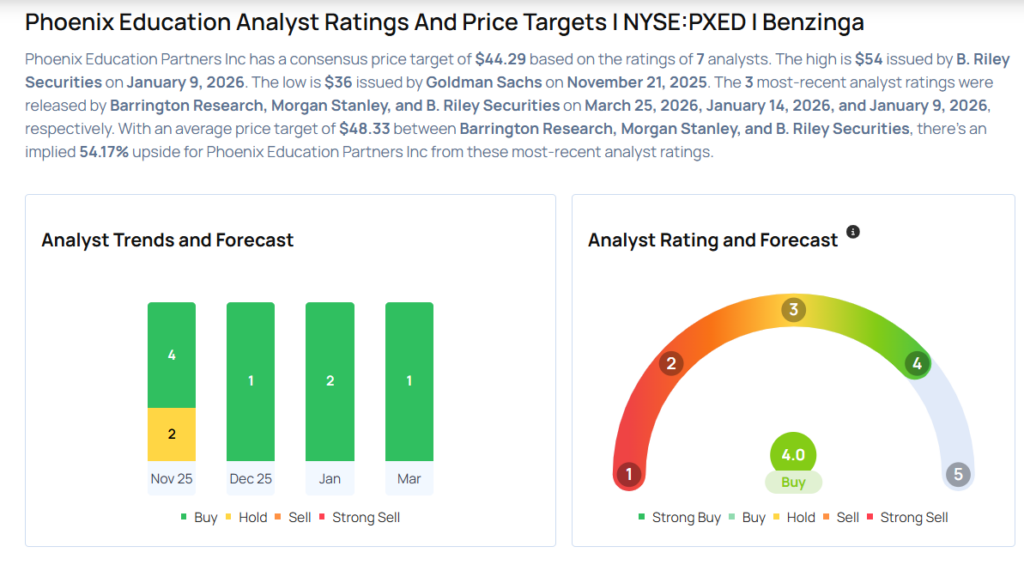This screenshot has width=1024, height=565.
Task: Click gauge marker number 1
Action: pyautogui.click(x=628, y=474)
